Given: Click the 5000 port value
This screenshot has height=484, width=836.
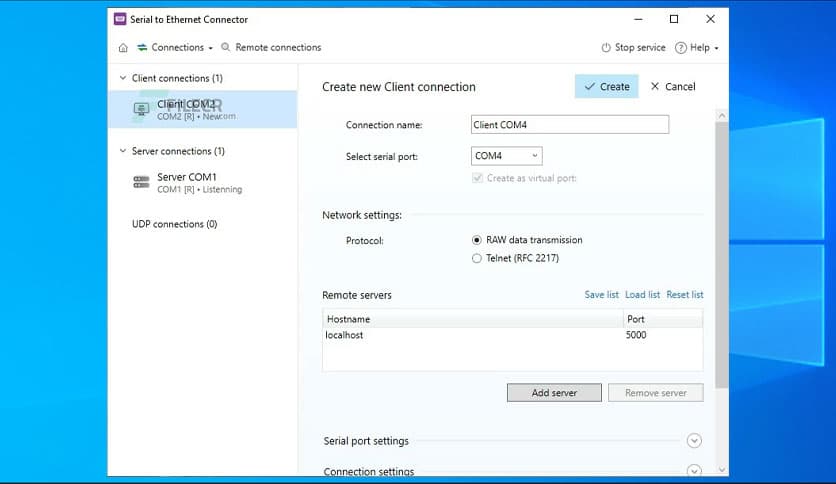Looking at the screenshot, I should pos(636,335).
